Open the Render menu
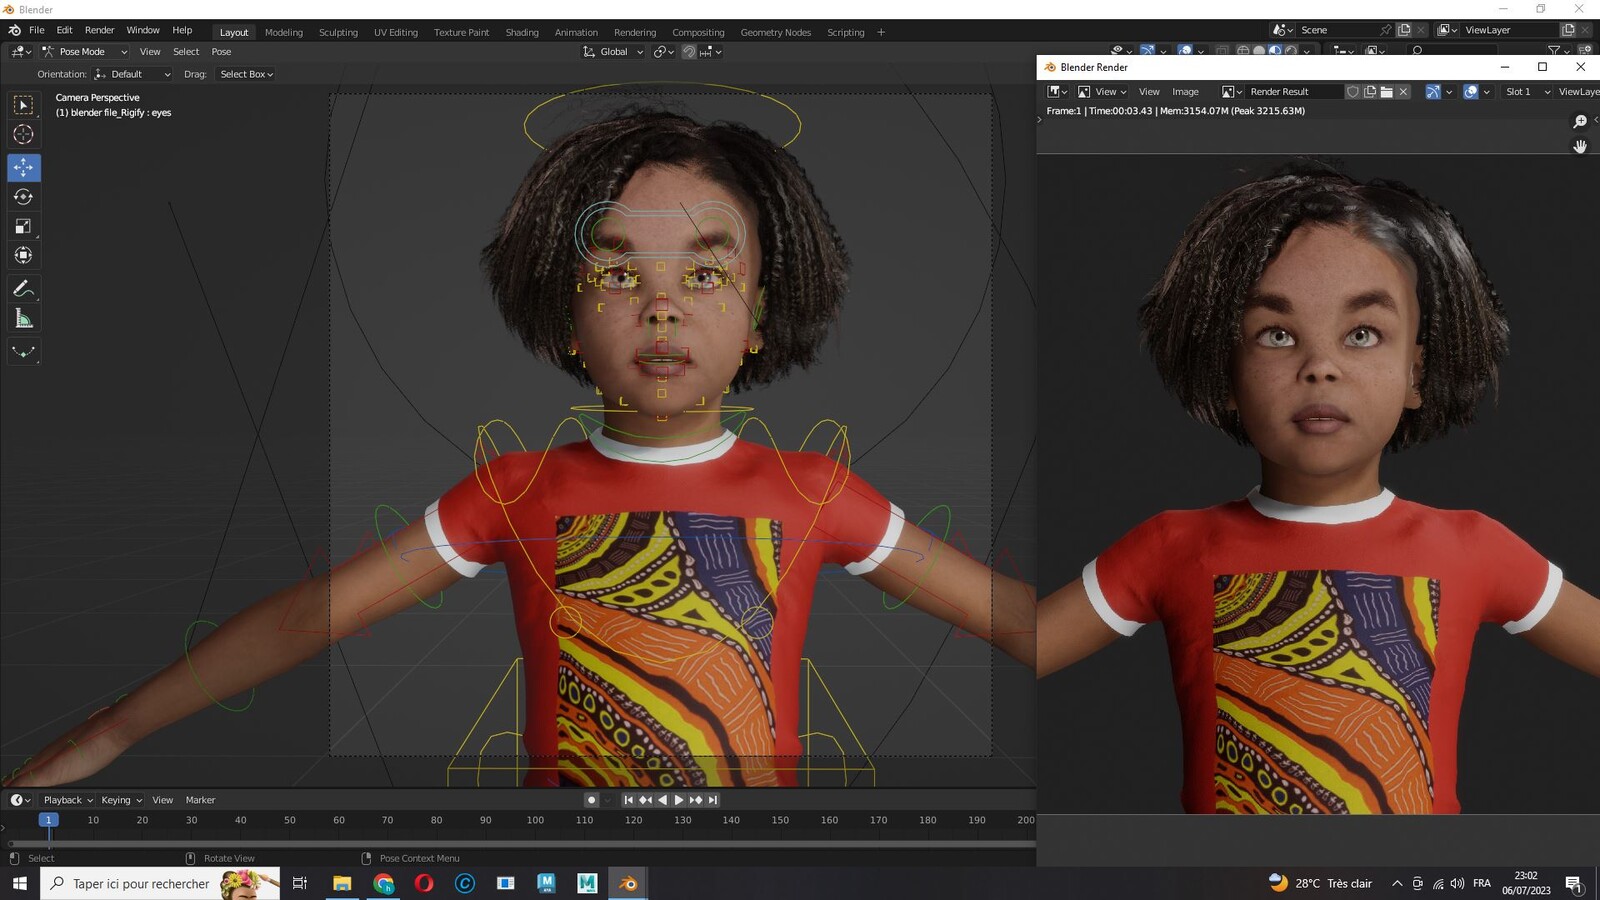Viewport: 1600px width, 900px height. point(100,30)
